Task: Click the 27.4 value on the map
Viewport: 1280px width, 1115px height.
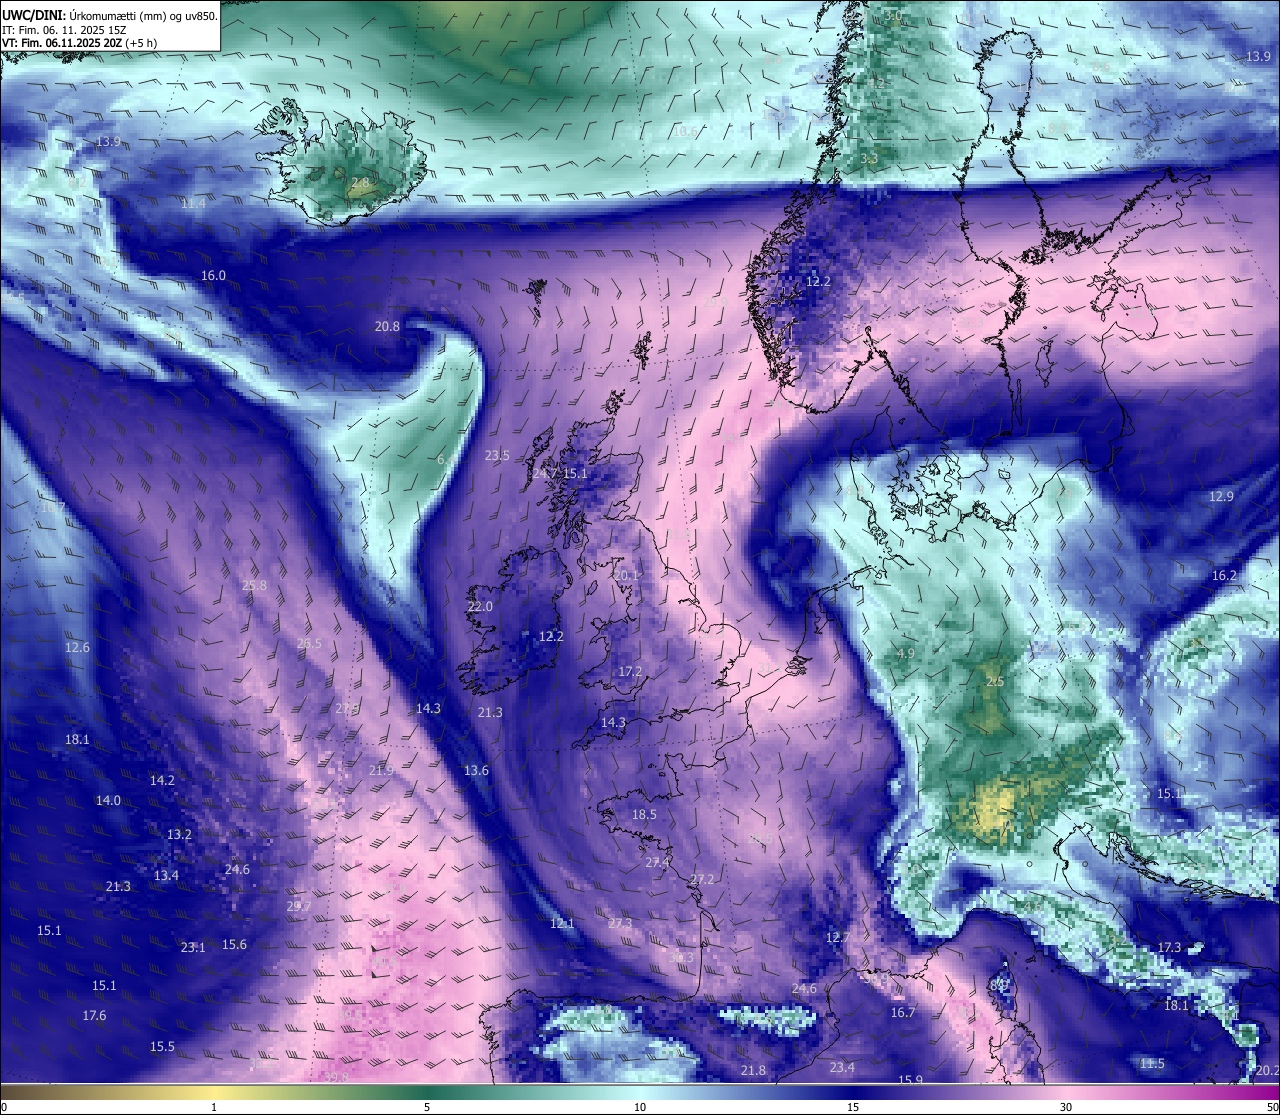Action: 657,862
